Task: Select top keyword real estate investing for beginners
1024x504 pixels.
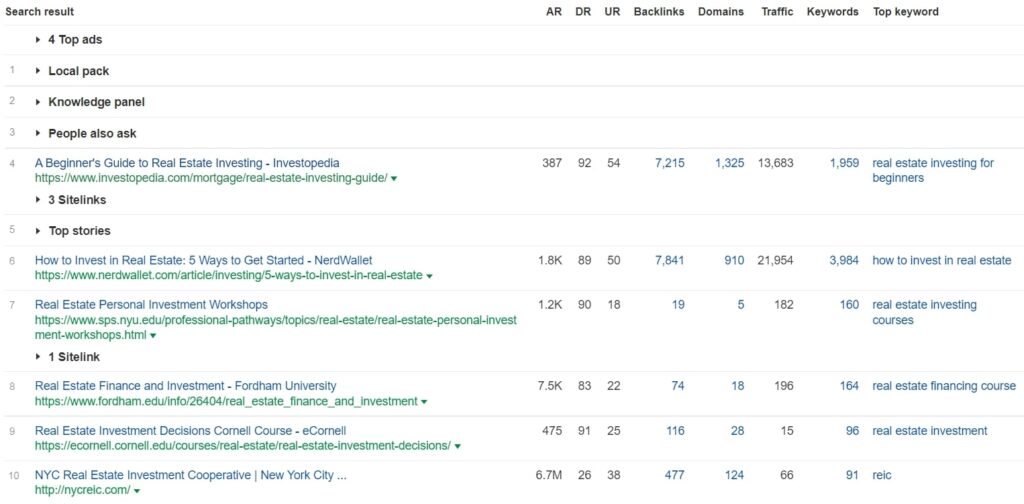Action: click(x=933, y=170)
